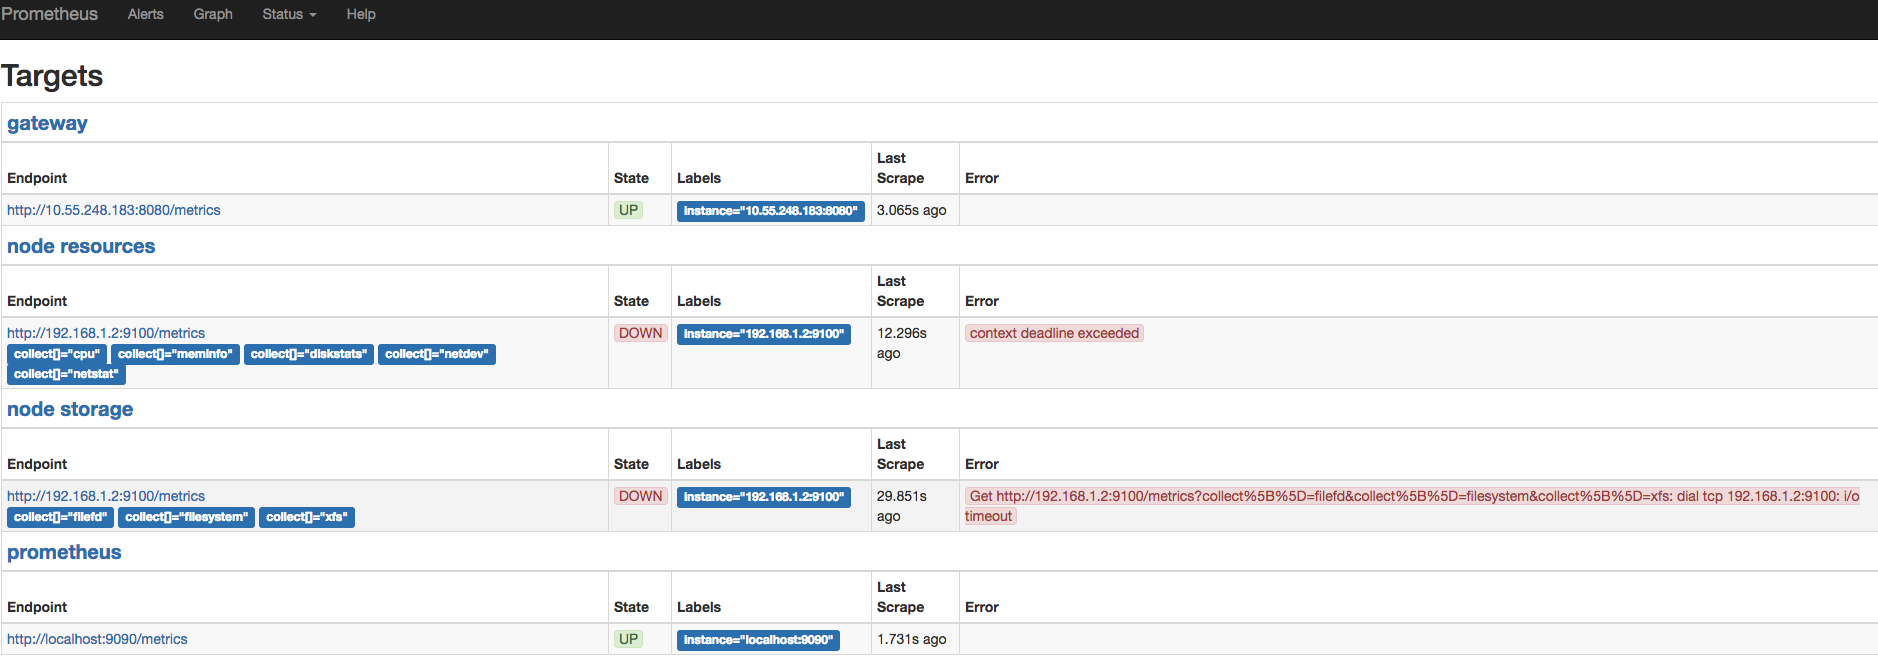Click the "3.065s ago" last scrape value
The image size is (1878, 662).
[x=912, y=210]
